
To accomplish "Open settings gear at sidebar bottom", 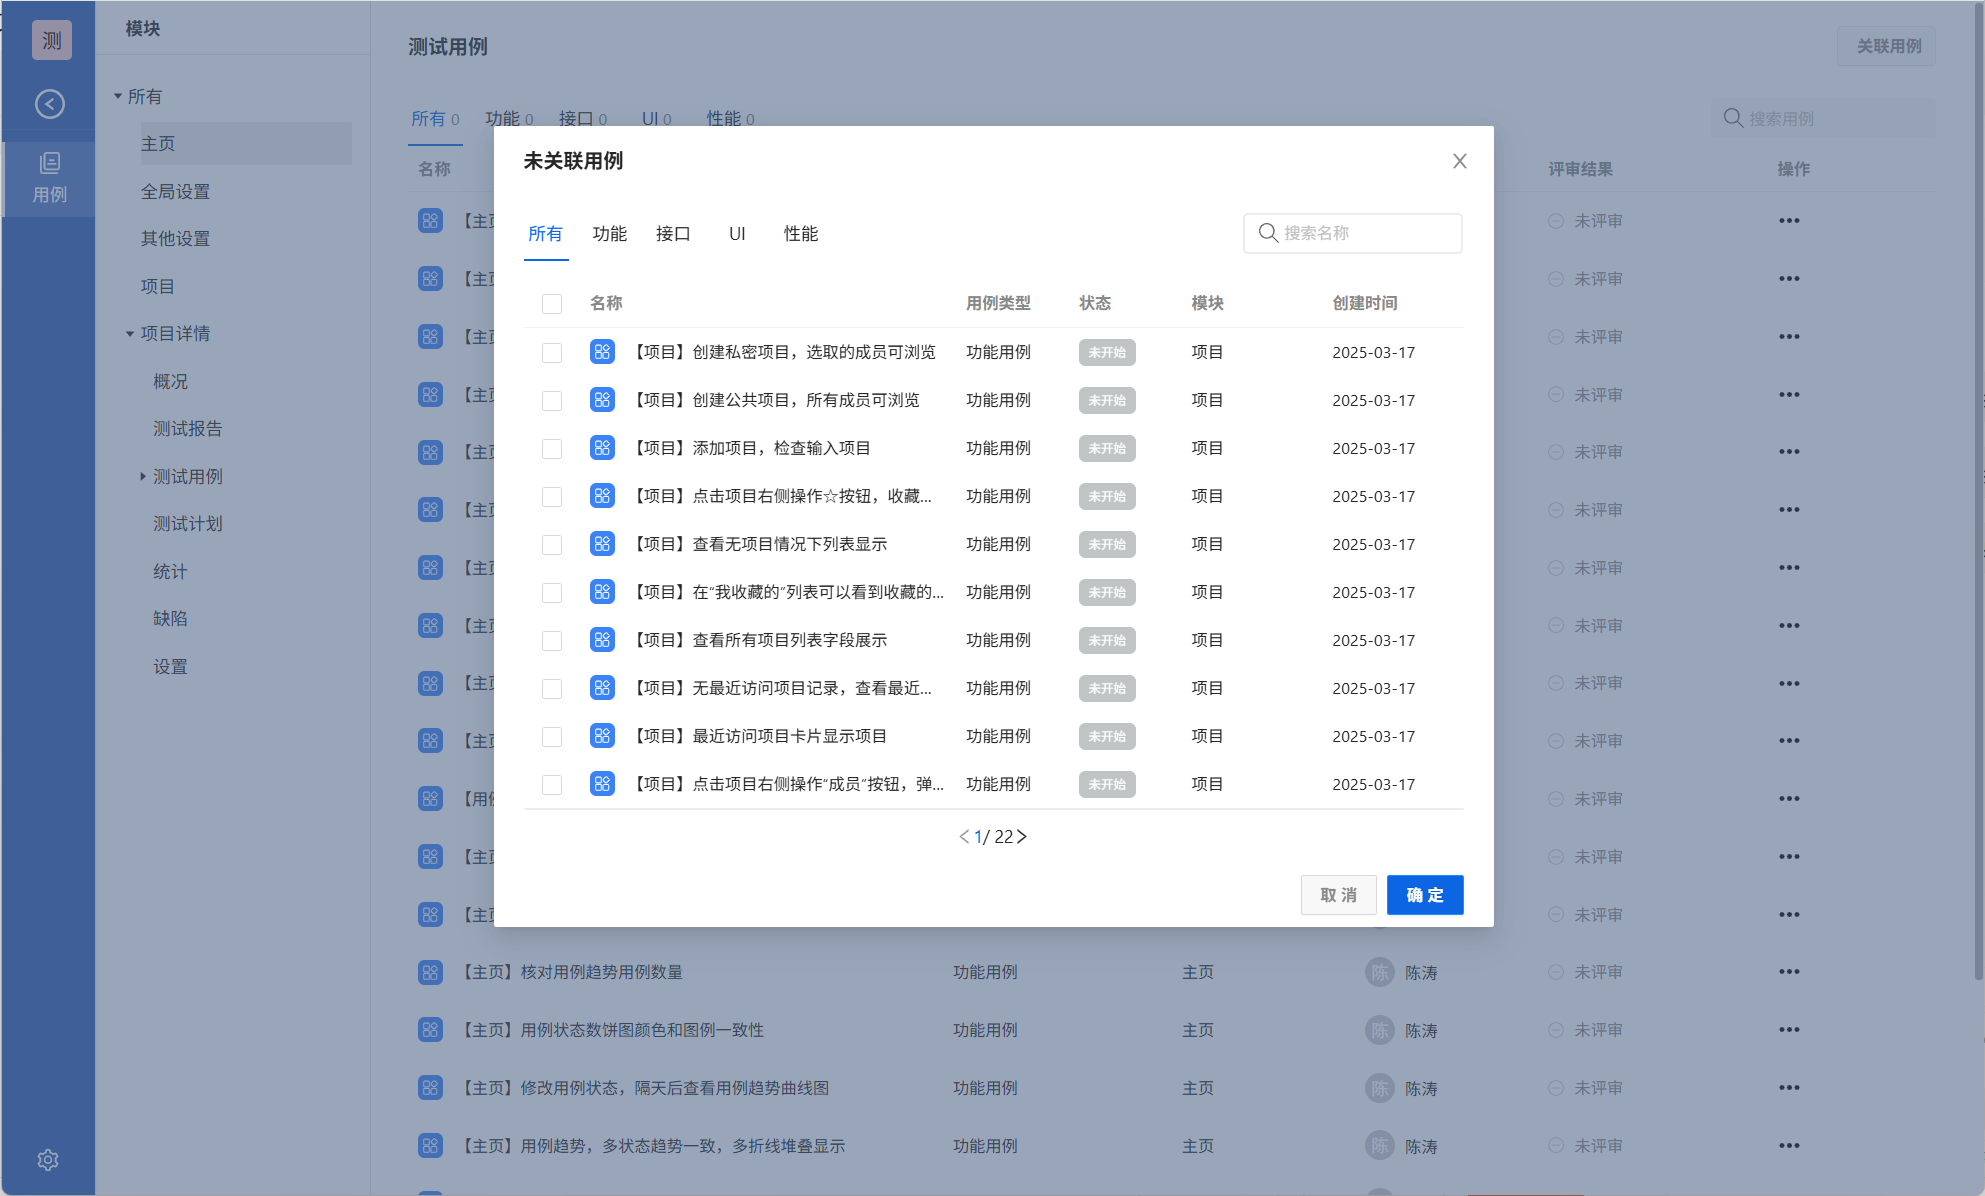I will [48, 1159].
